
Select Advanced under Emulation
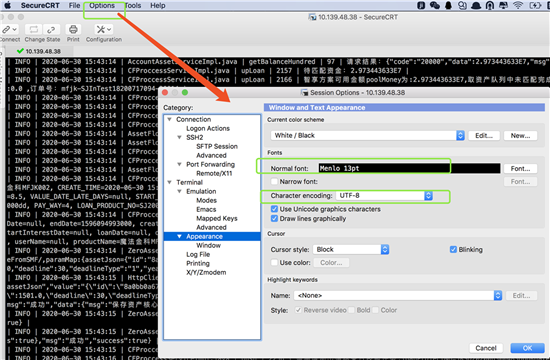point(211,227)
